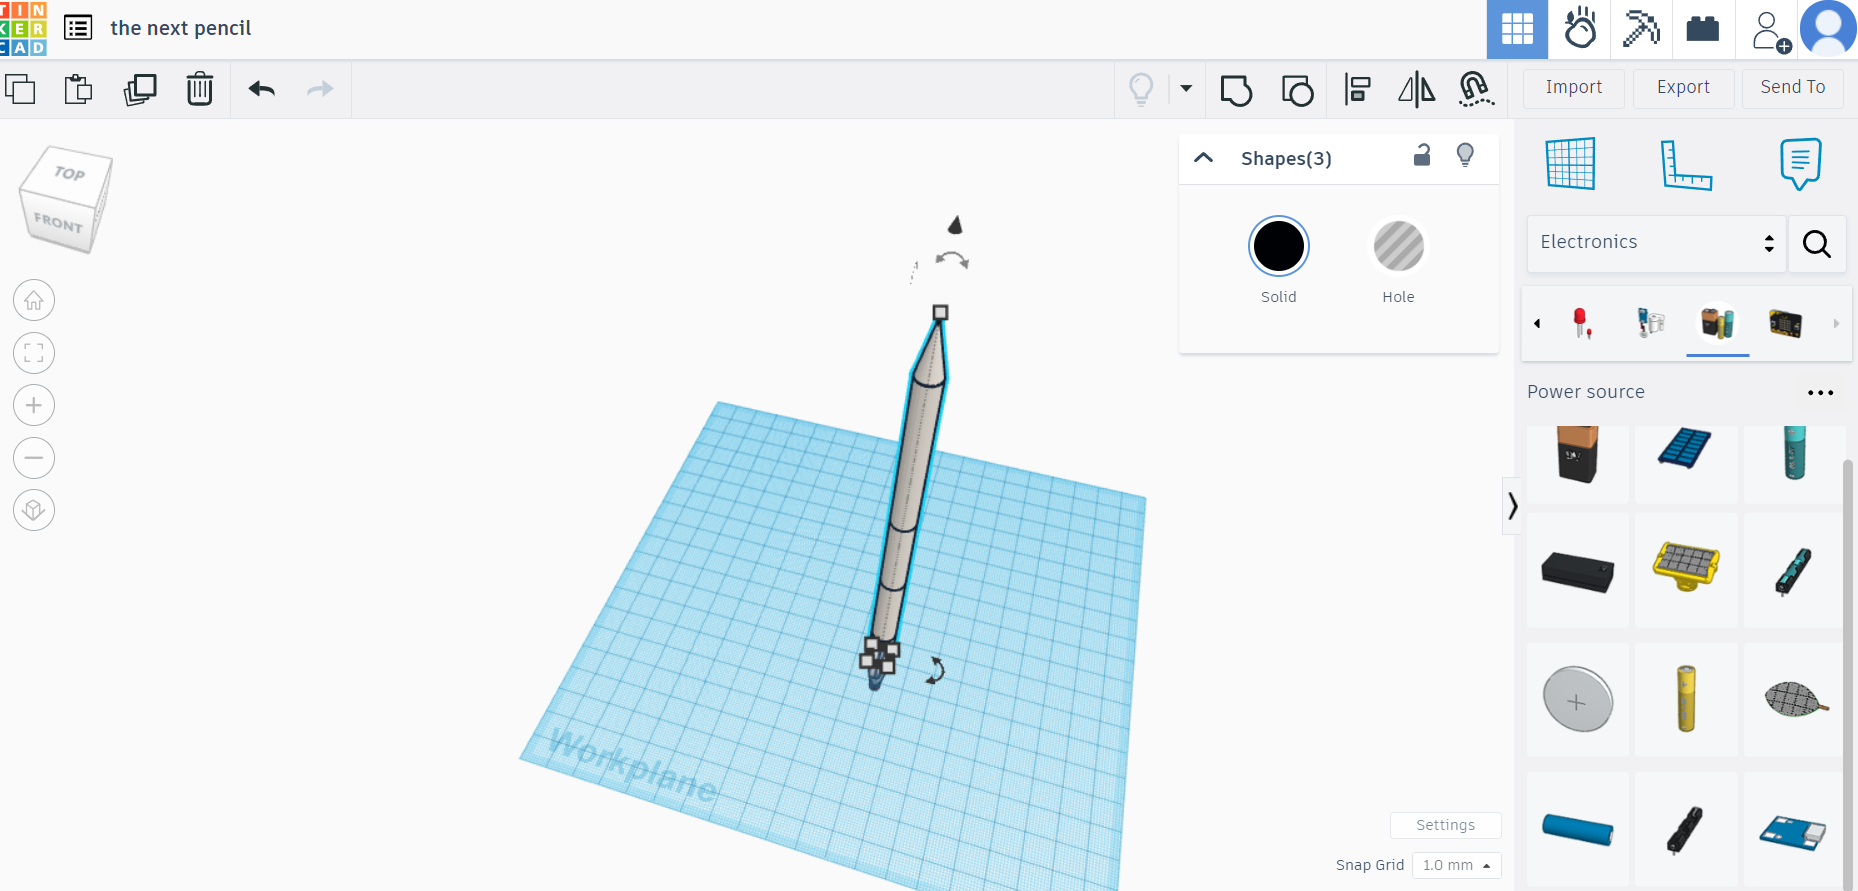Select the Hole striped swatch

click(1398, 246)
